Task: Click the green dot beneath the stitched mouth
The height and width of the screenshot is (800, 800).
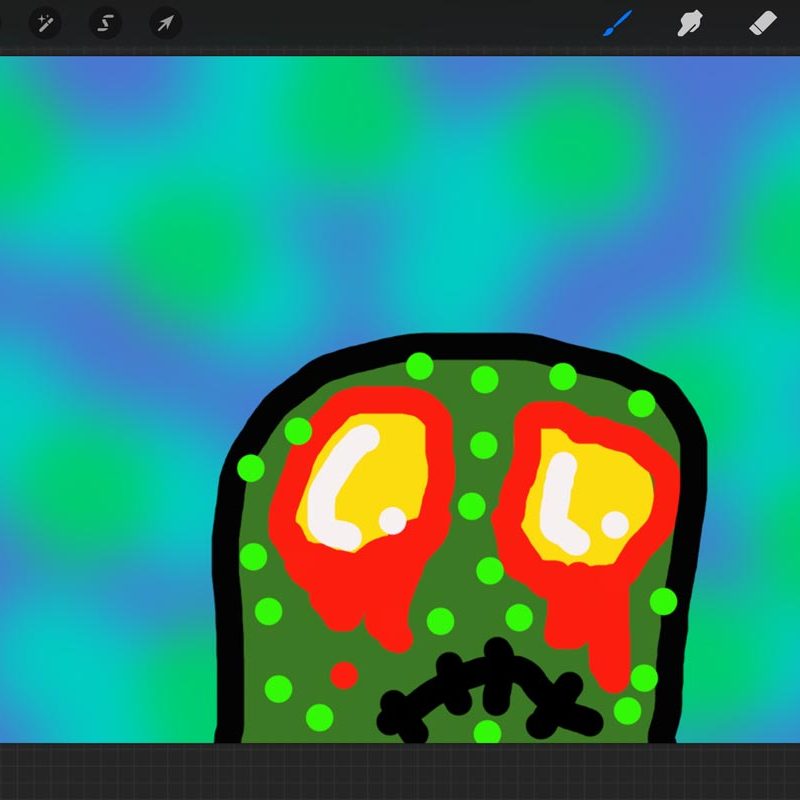Action: 487,731
